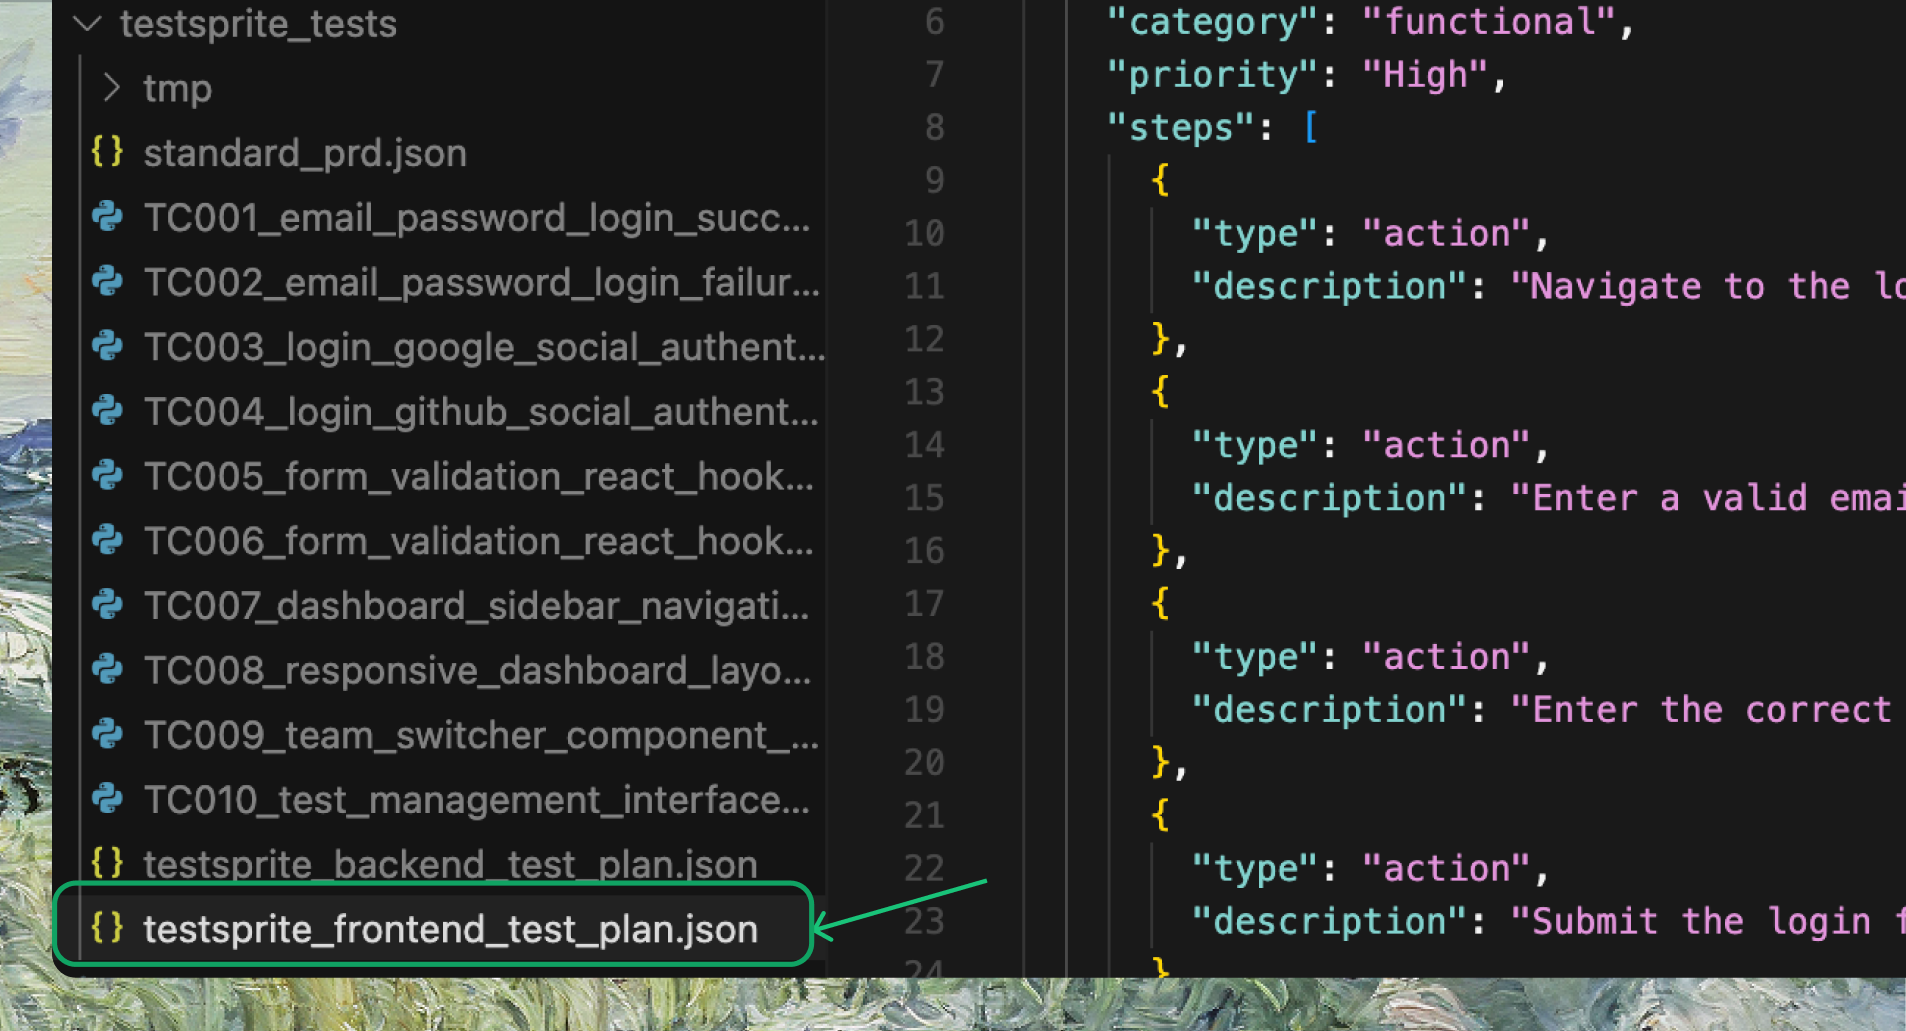Click Python icon beside TC009_team_switcher
The height and width of the screenshot is (1031, 1906).
pyautogui.click(x=107, y=735)
